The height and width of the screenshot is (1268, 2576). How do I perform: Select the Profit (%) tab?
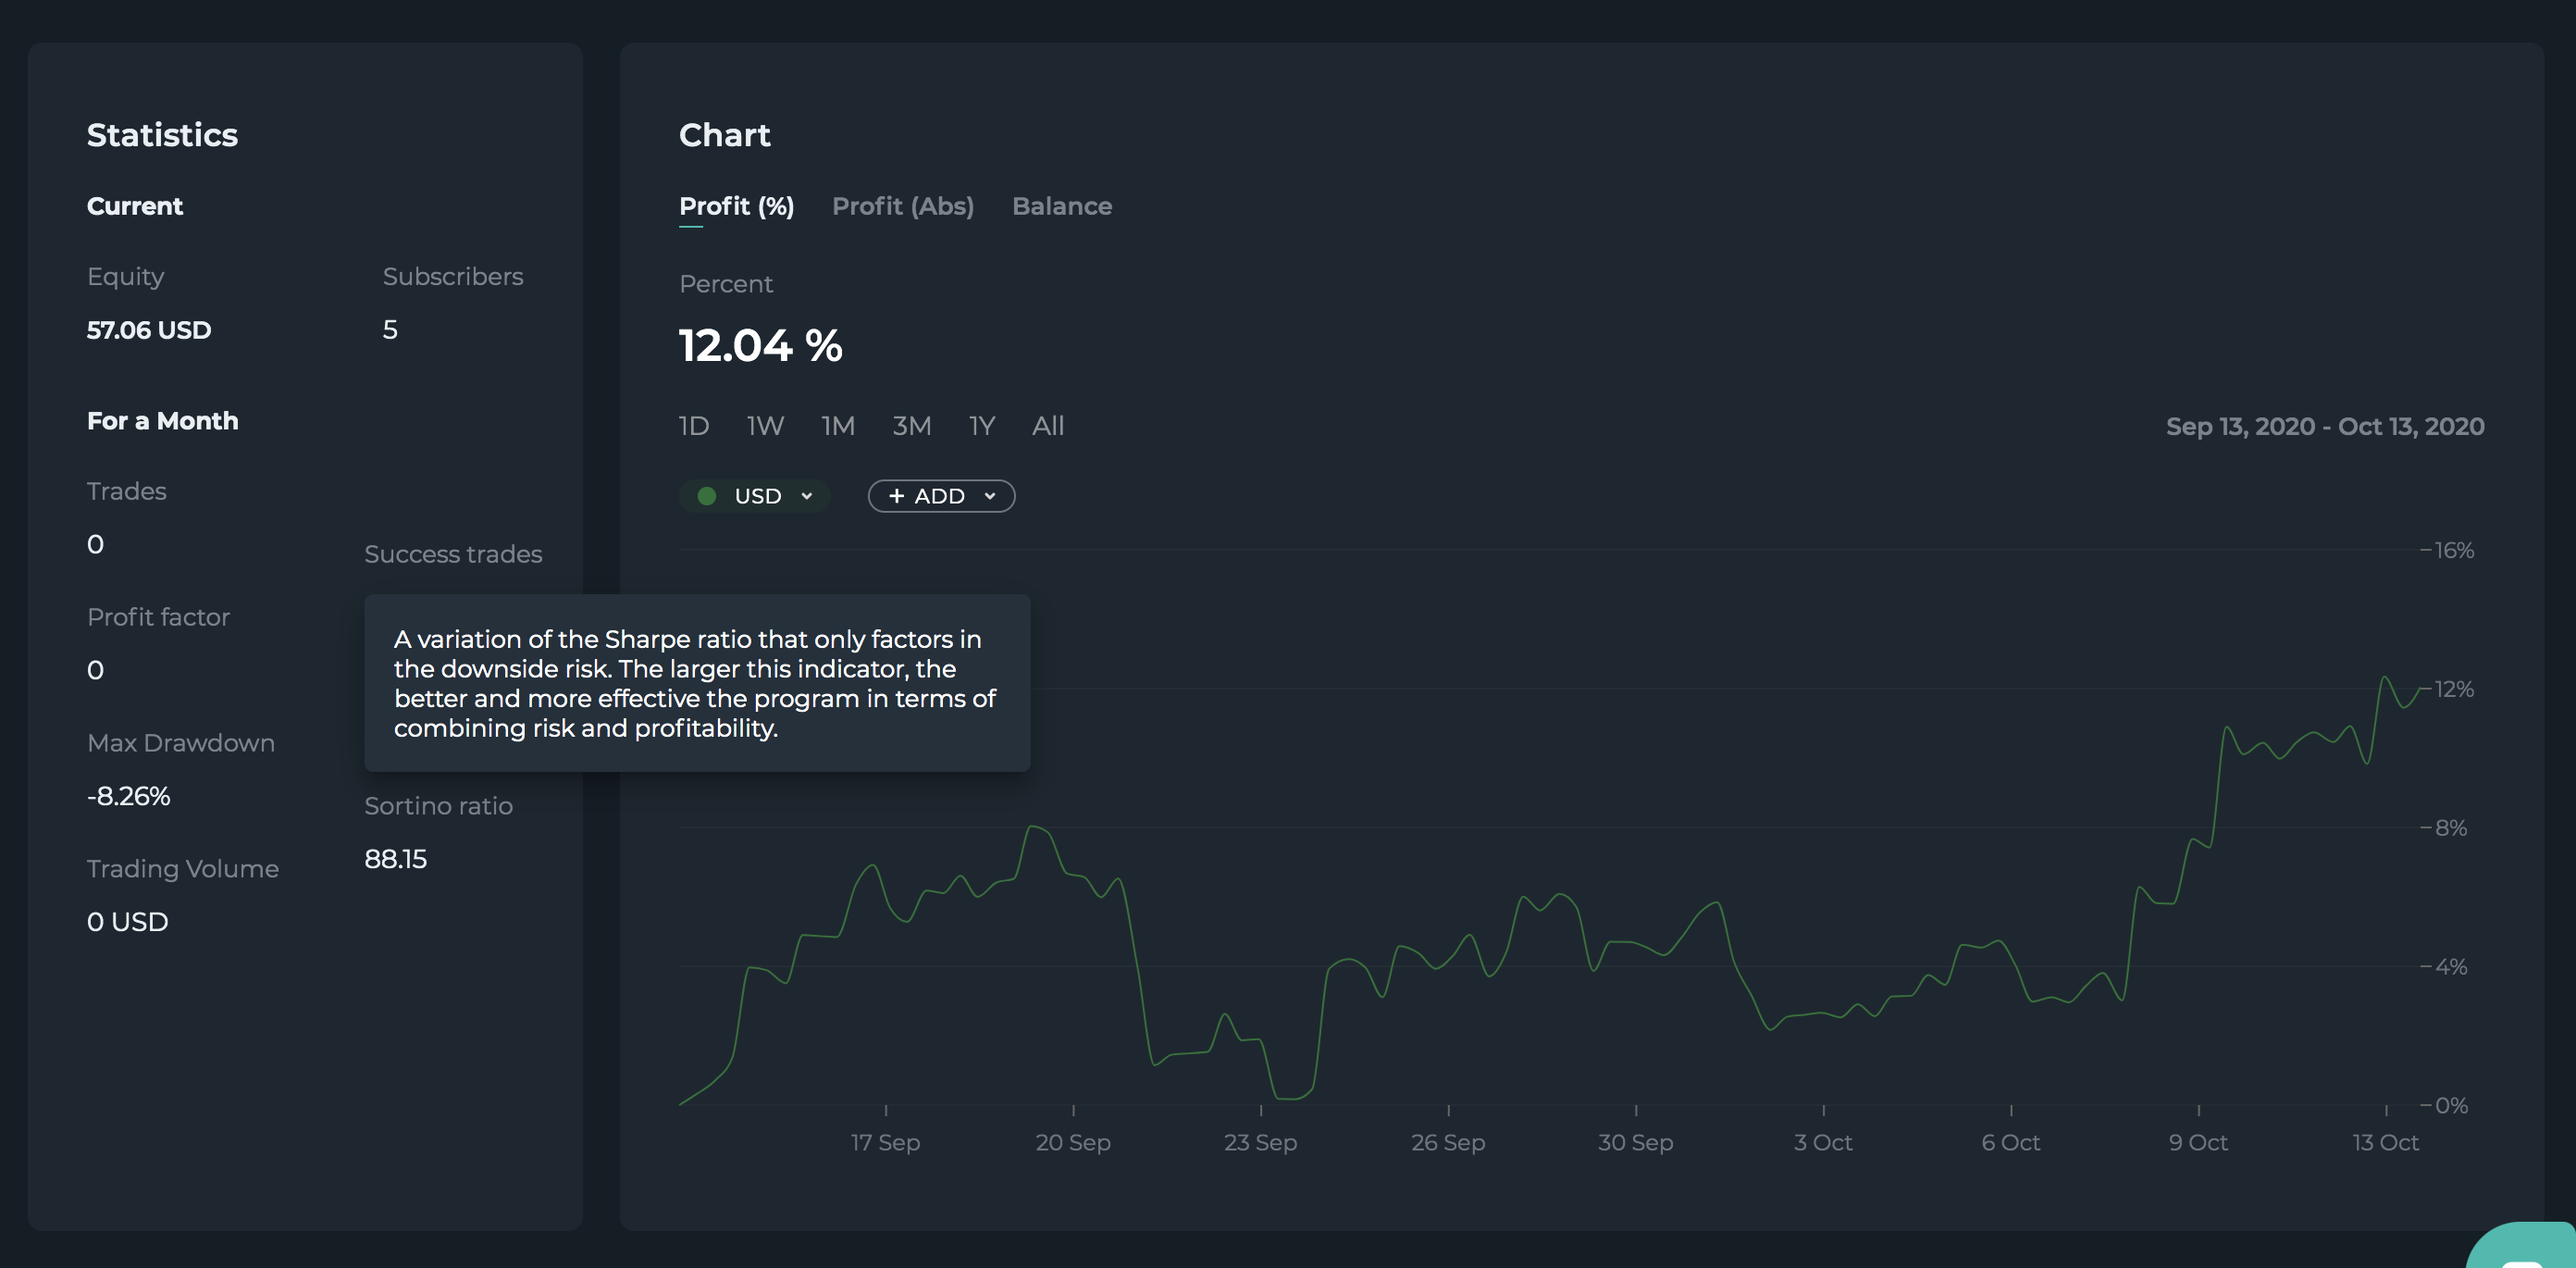point(736,206)
